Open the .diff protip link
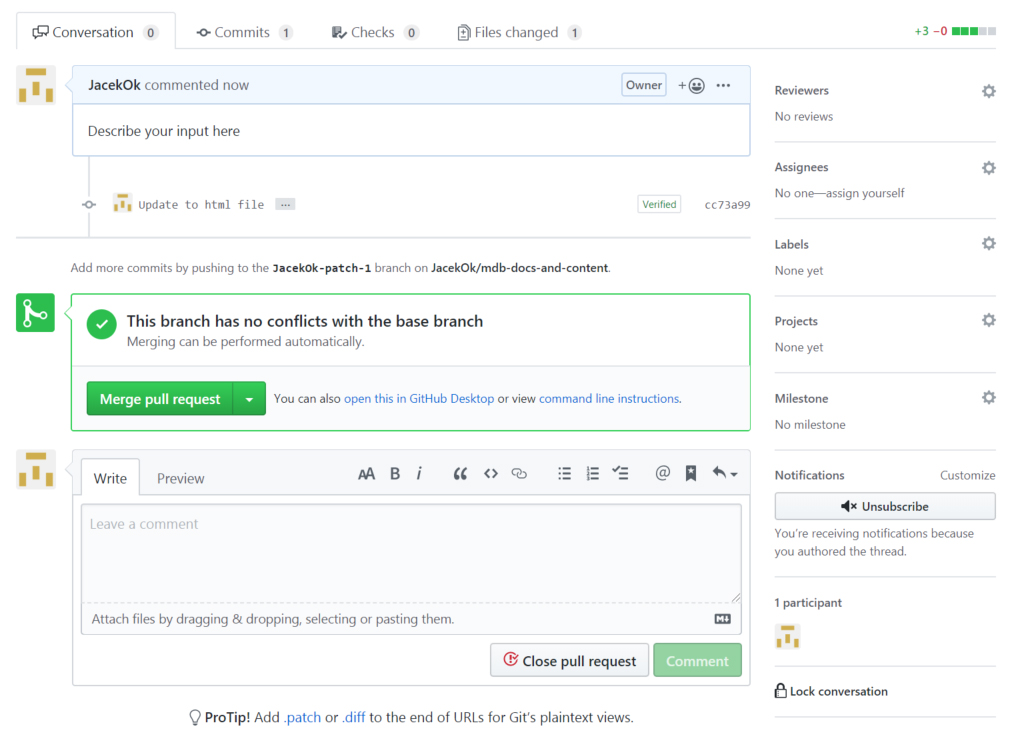1026x745 pixels. pyautogui.click(x=353, y=718)
